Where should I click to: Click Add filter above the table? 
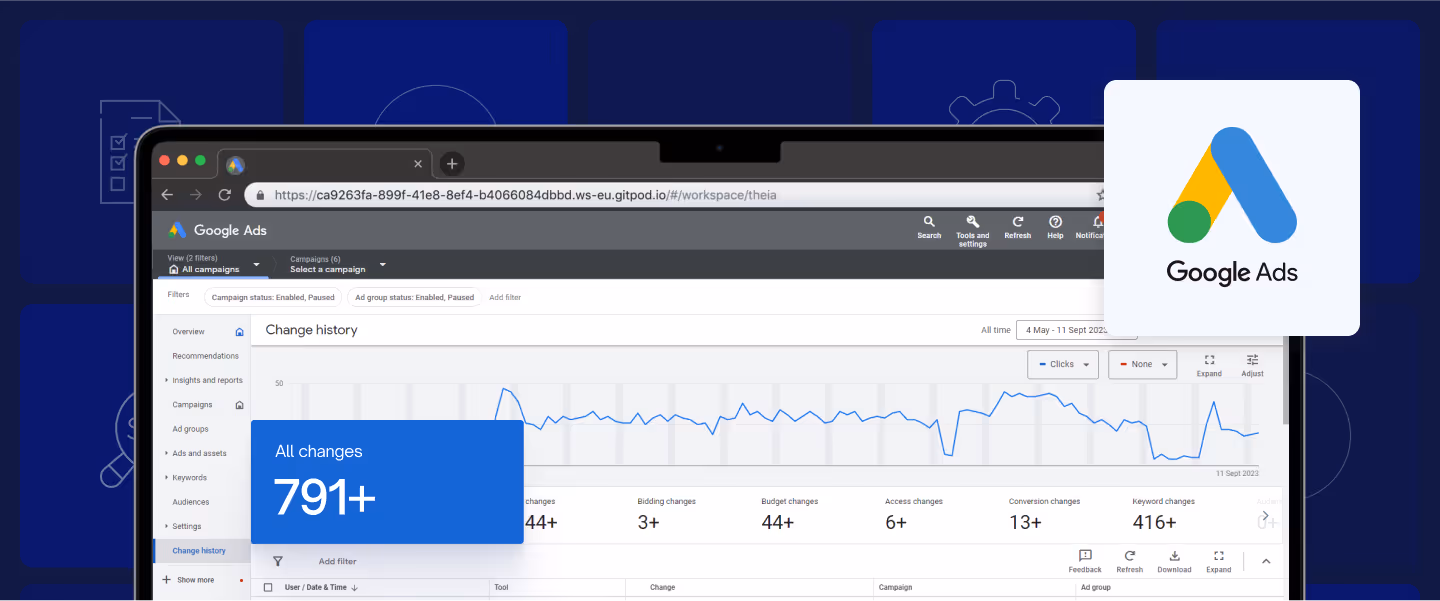(x=337, y=562)
